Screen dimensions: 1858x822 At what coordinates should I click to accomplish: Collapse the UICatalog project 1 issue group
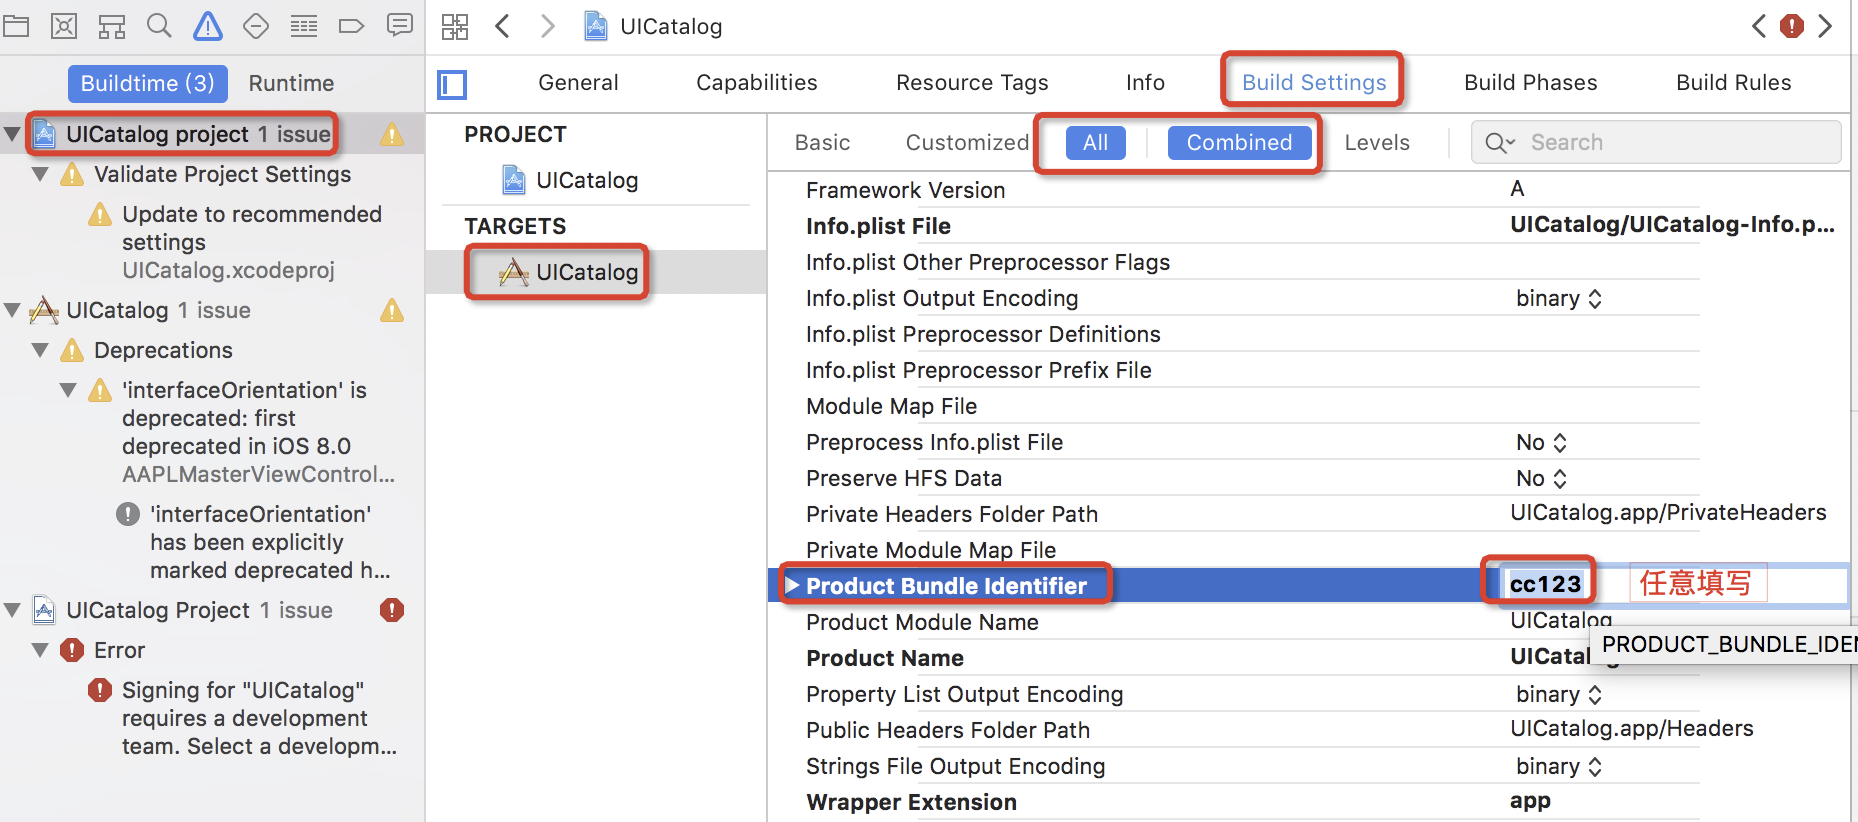tap(12, 134)
